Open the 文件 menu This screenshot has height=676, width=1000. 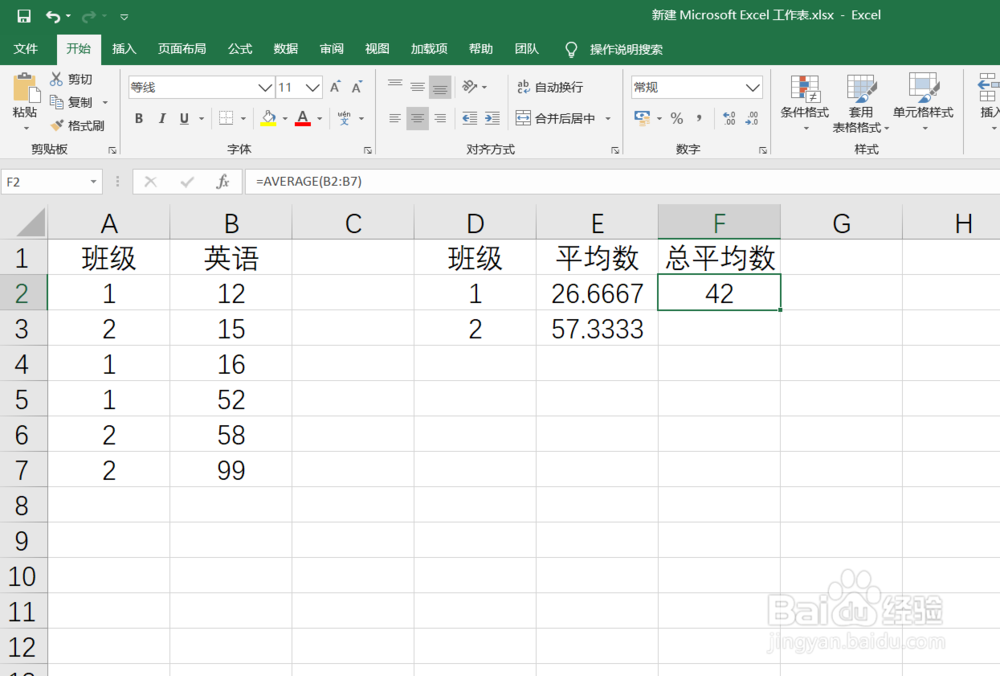pos(27,49)
